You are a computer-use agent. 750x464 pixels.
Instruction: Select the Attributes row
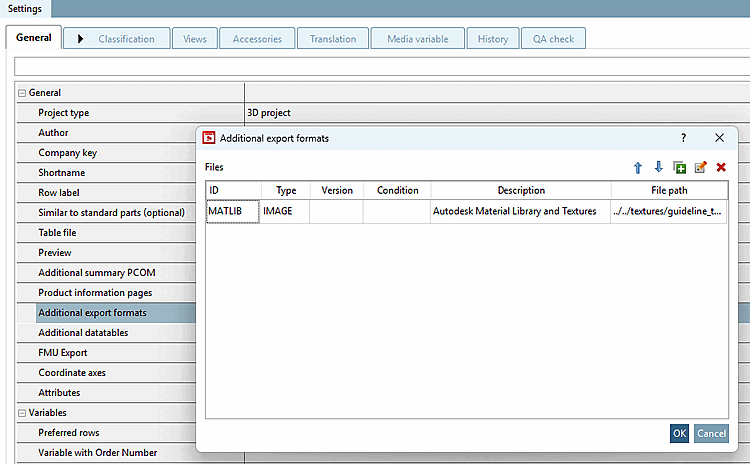(106, 393)
